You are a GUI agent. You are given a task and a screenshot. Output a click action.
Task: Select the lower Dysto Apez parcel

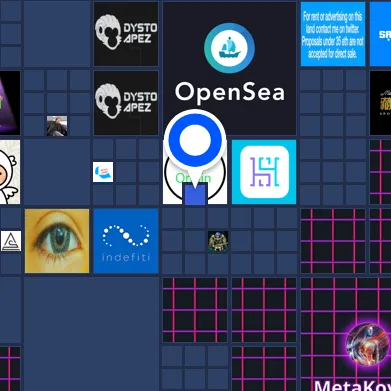[x=126, y=103]
